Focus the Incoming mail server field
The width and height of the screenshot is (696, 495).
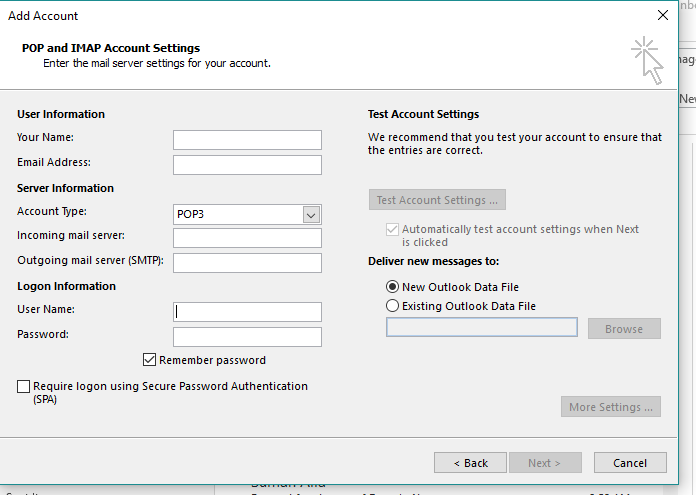(247, 238)
